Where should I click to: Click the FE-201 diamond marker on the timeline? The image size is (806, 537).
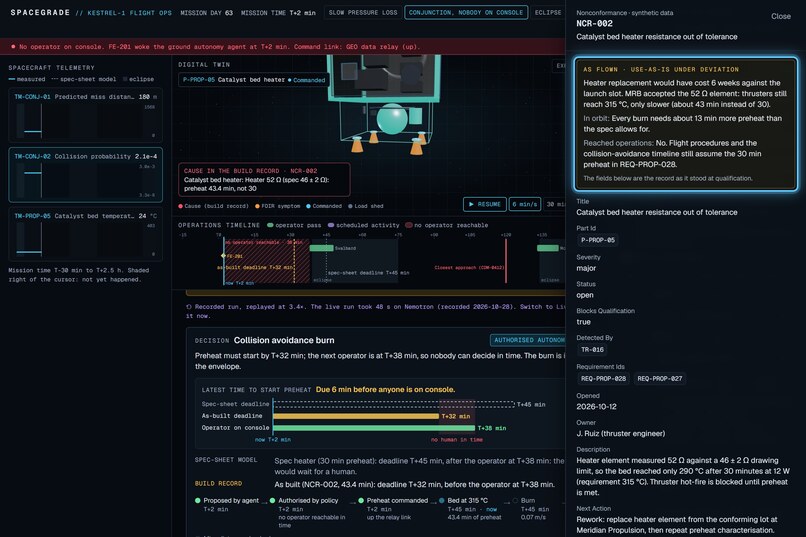pyautogui.click(x=223, y=255)
